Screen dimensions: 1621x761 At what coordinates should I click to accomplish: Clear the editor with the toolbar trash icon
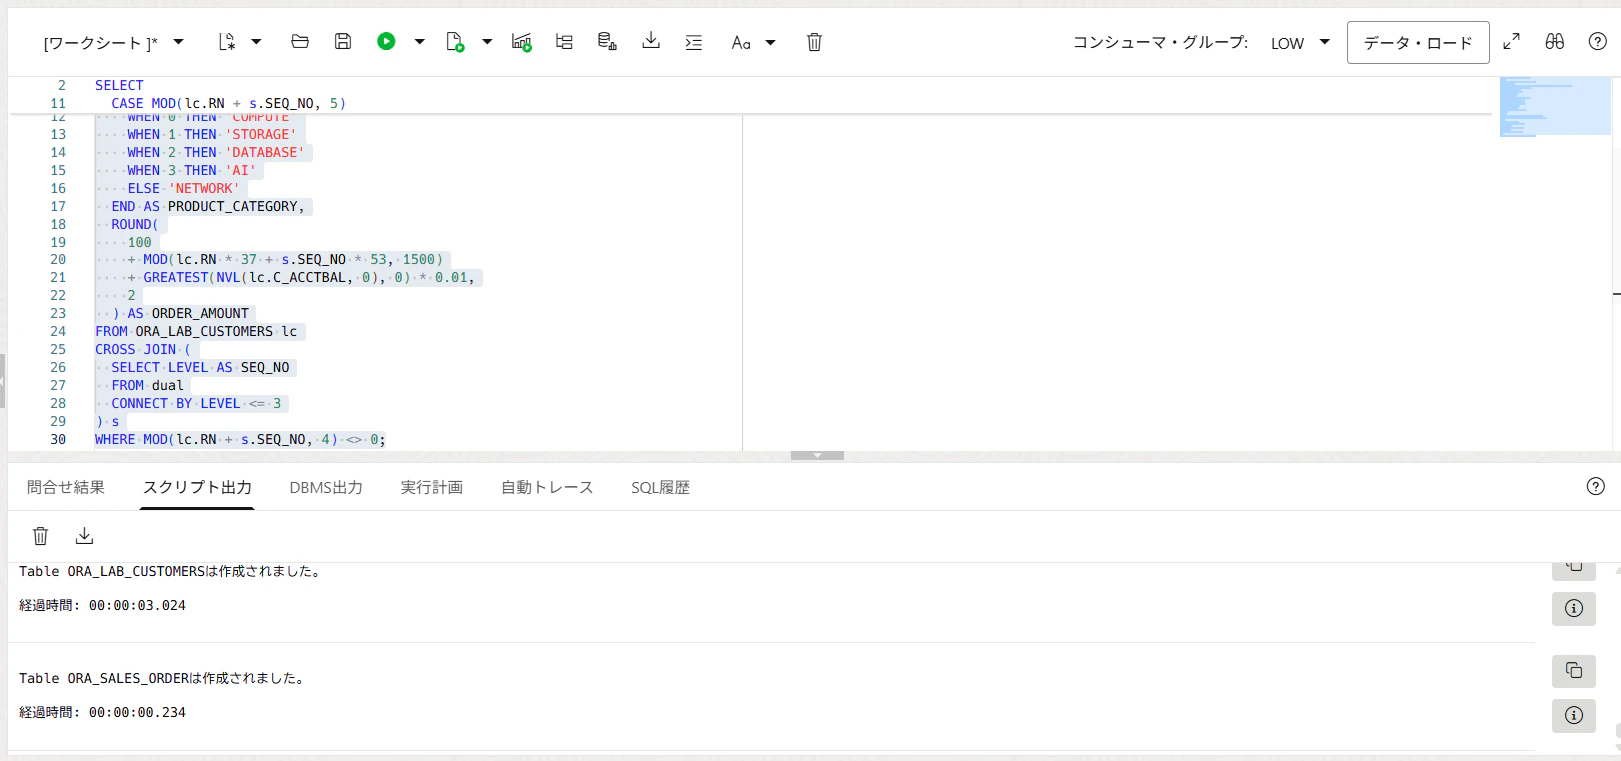point(814,42)
